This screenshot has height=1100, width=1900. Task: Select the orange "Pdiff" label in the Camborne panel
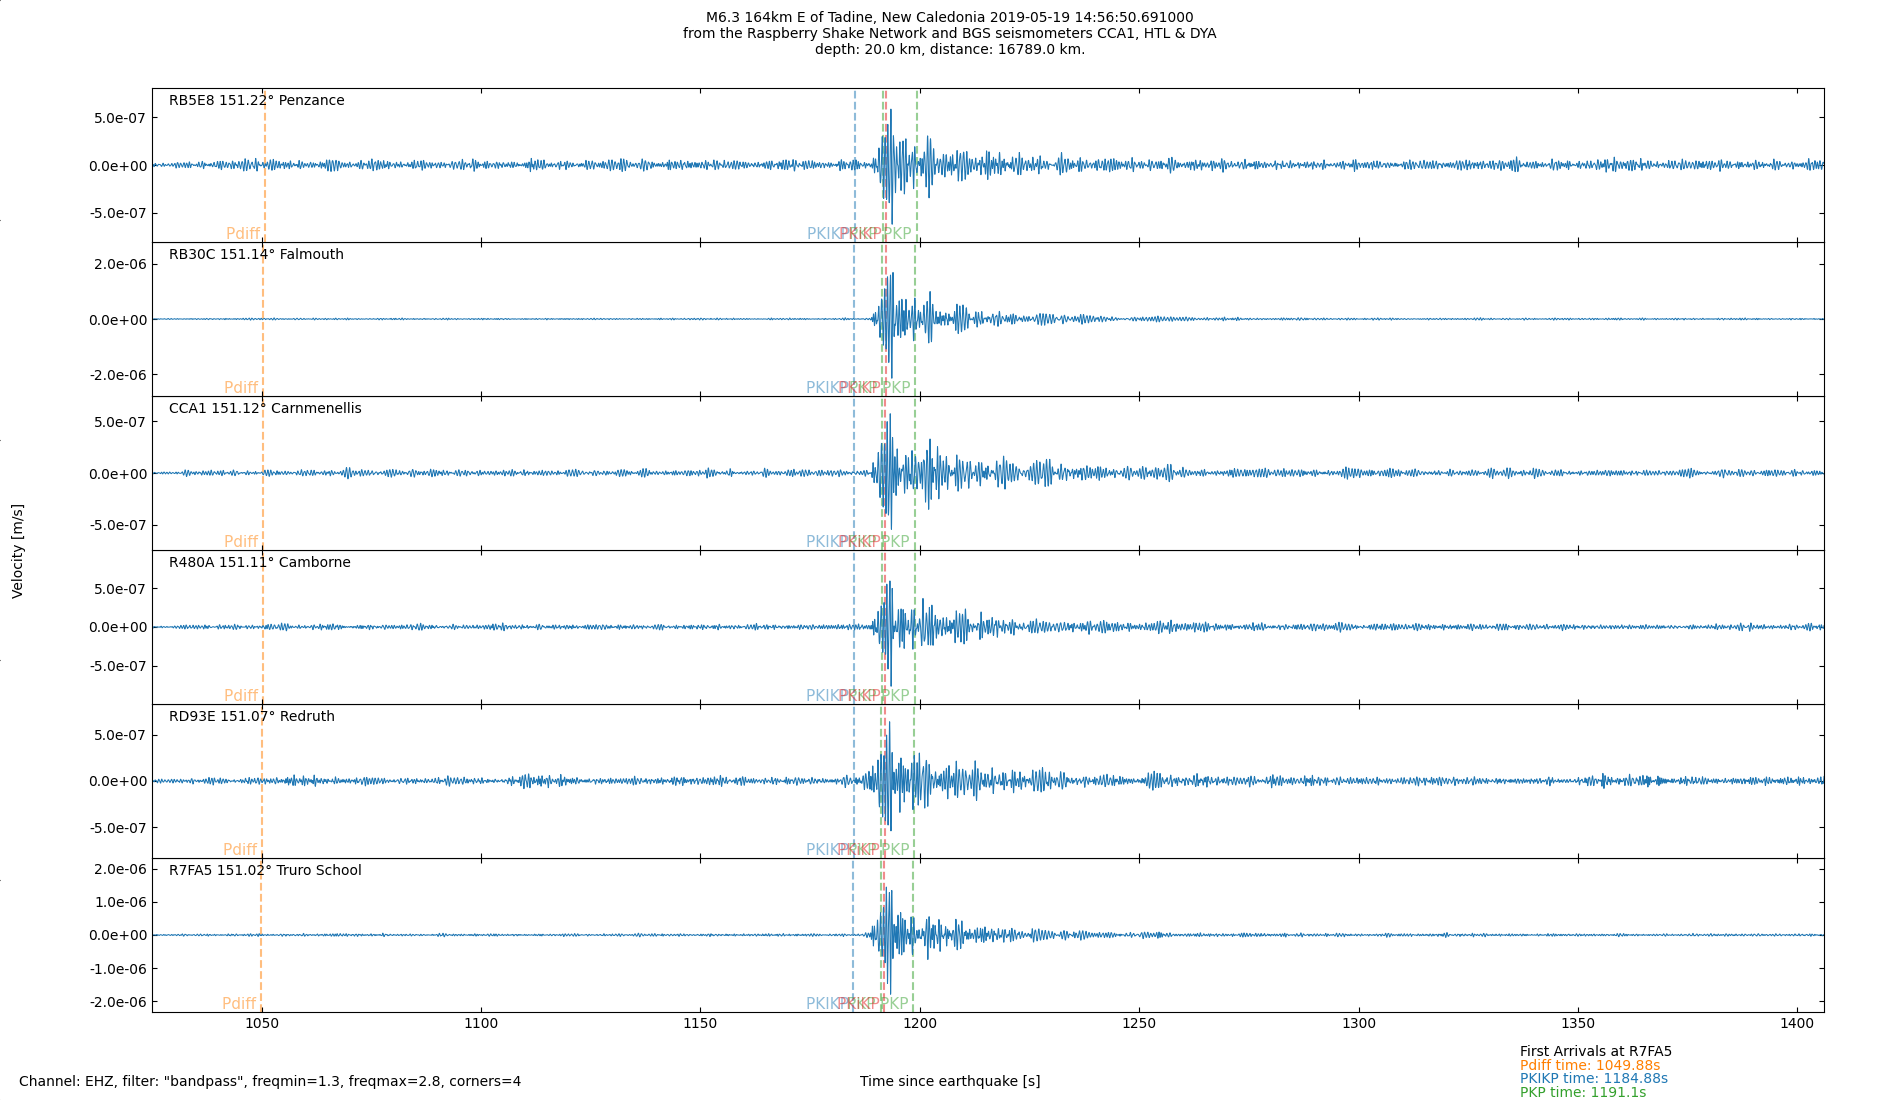tap(241, 696)
